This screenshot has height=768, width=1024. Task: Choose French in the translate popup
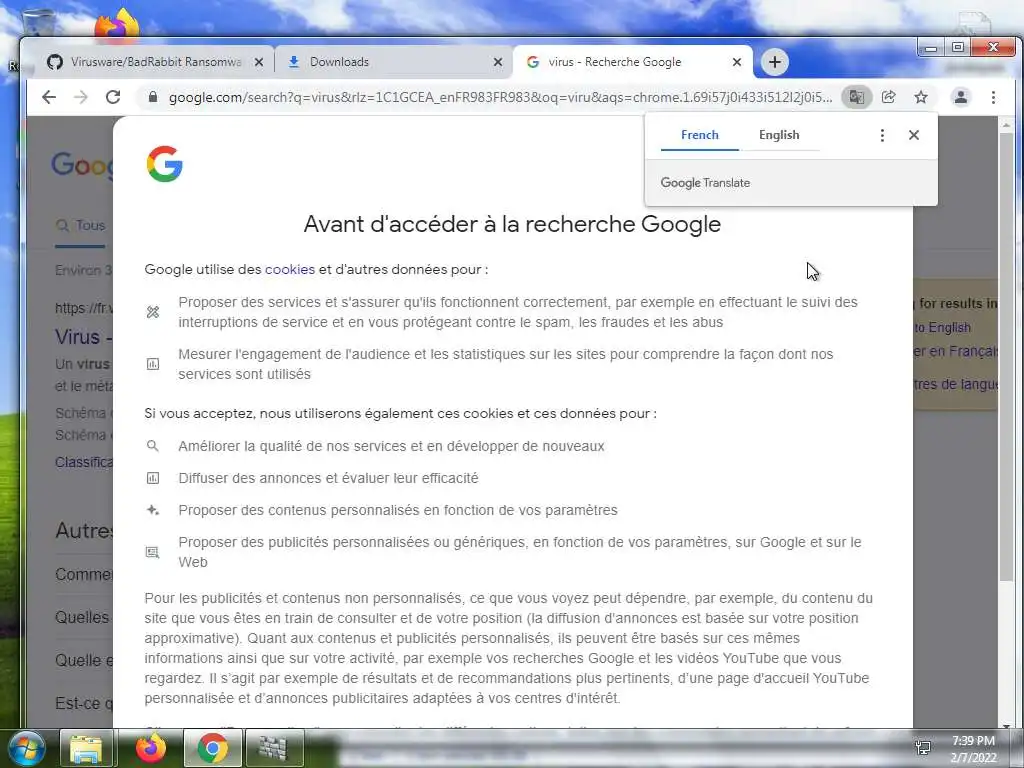tap(699, 135)
